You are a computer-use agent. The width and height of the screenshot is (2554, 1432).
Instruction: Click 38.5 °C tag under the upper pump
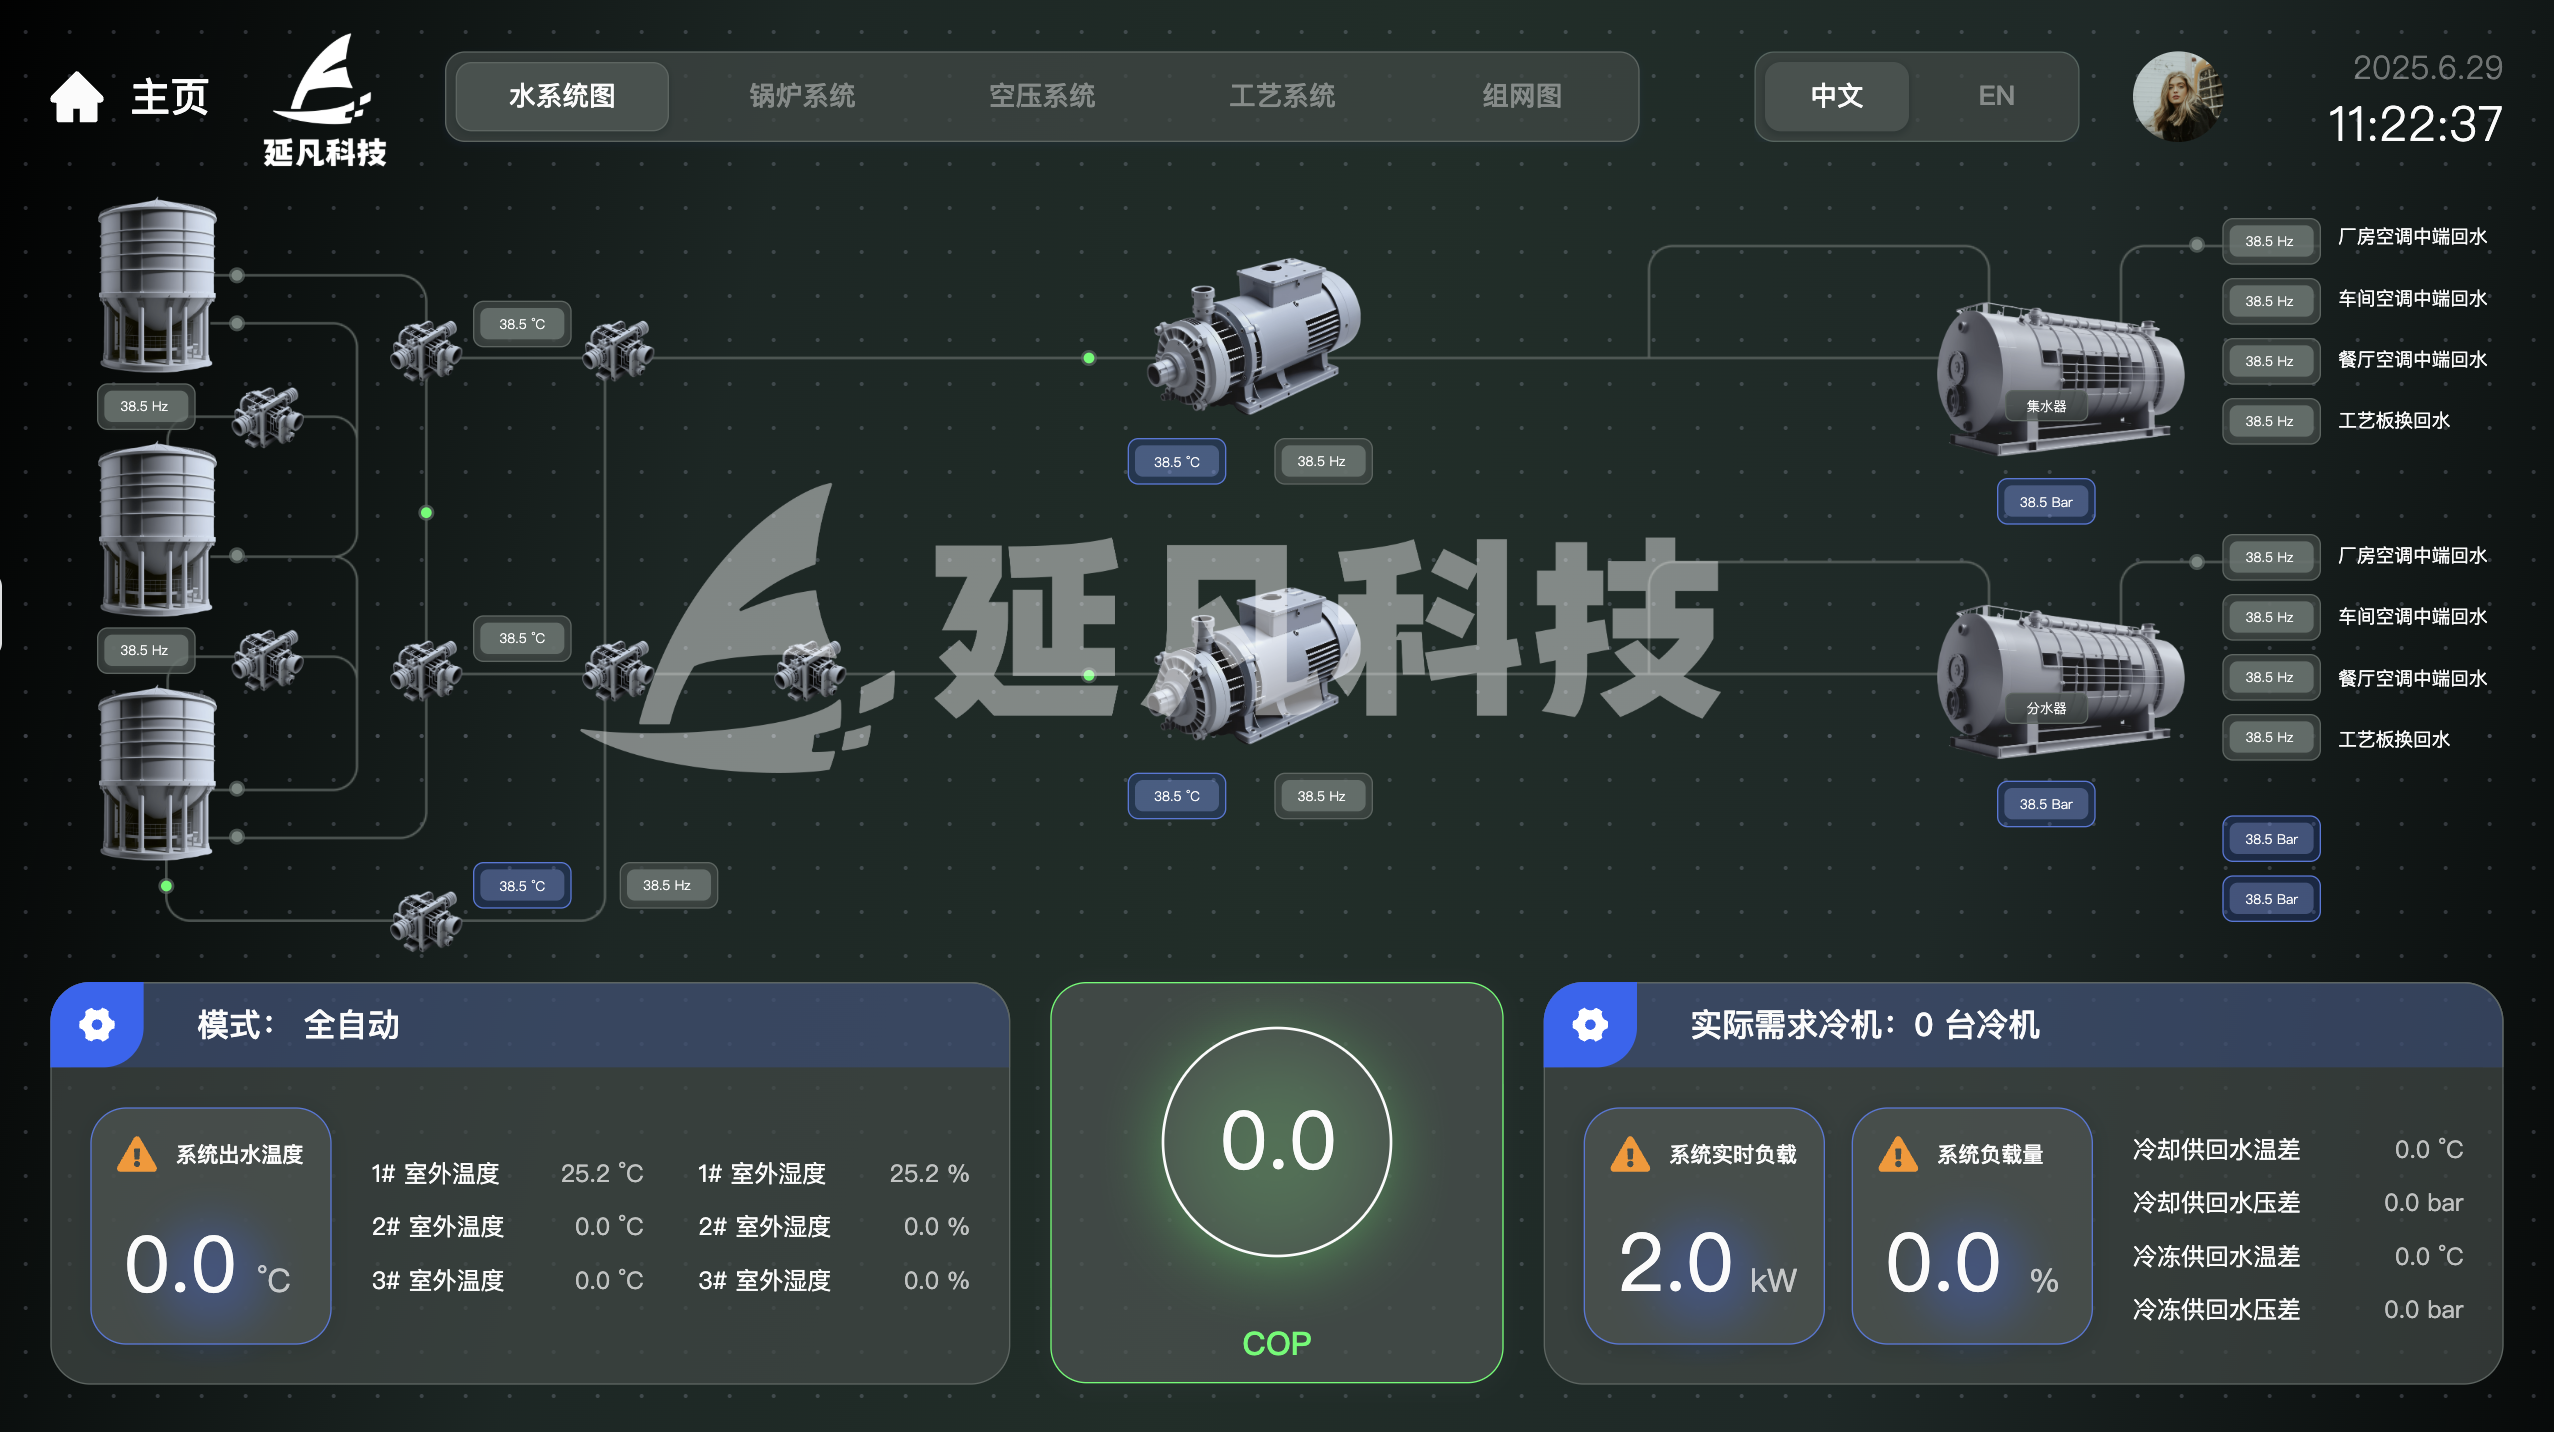tap(1177, 462)
